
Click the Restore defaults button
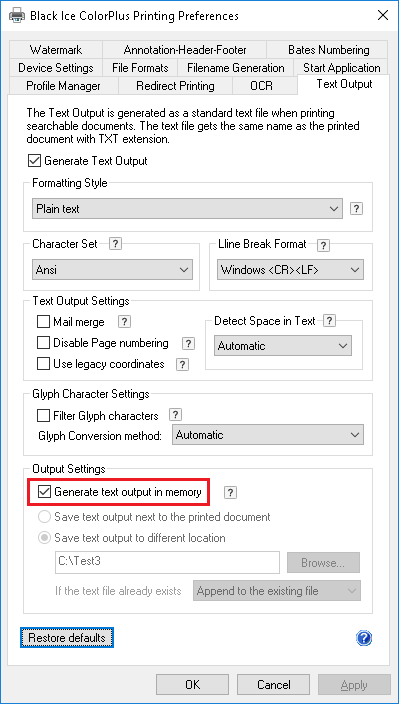click(67, 638)
